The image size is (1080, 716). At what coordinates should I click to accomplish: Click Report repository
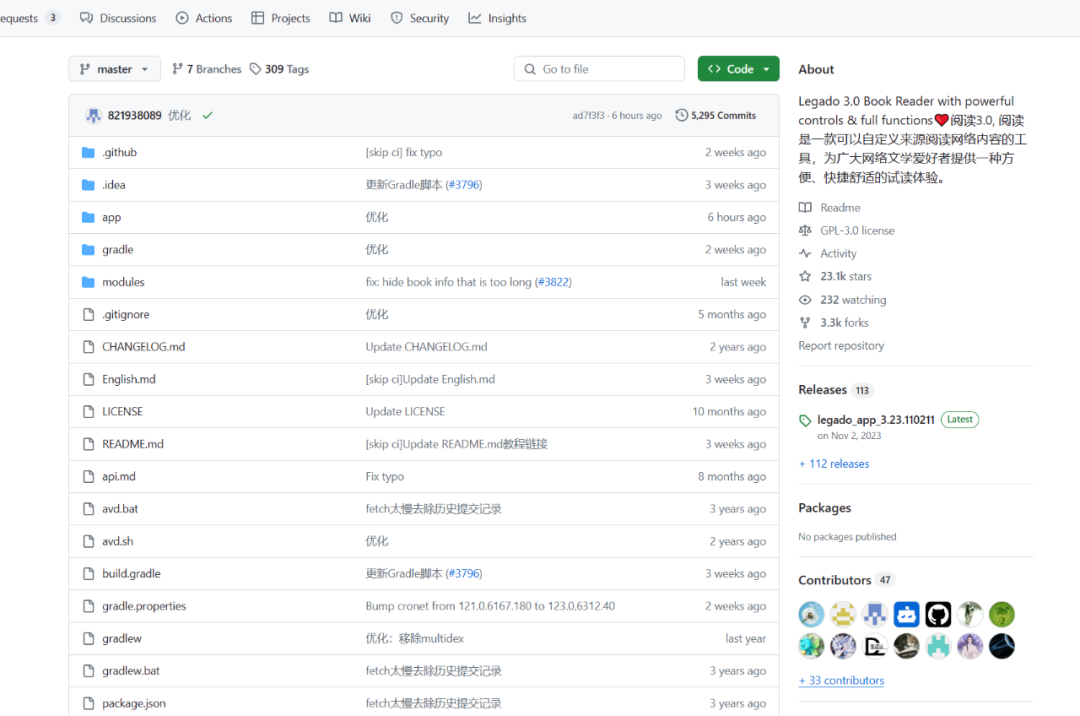point(840,345)
